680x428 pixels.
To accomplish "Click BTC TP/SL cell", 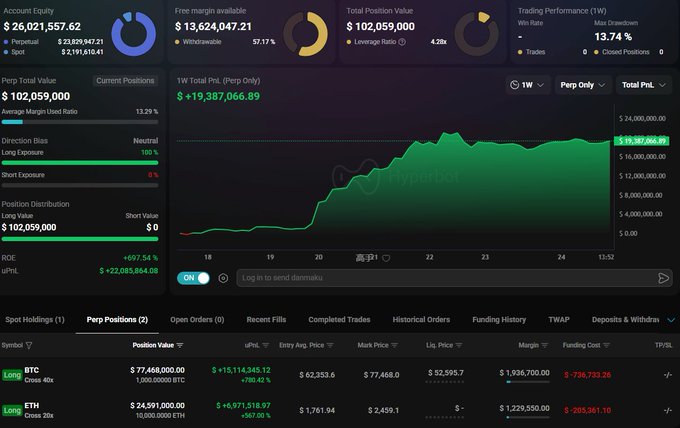I will click(667, 375).
